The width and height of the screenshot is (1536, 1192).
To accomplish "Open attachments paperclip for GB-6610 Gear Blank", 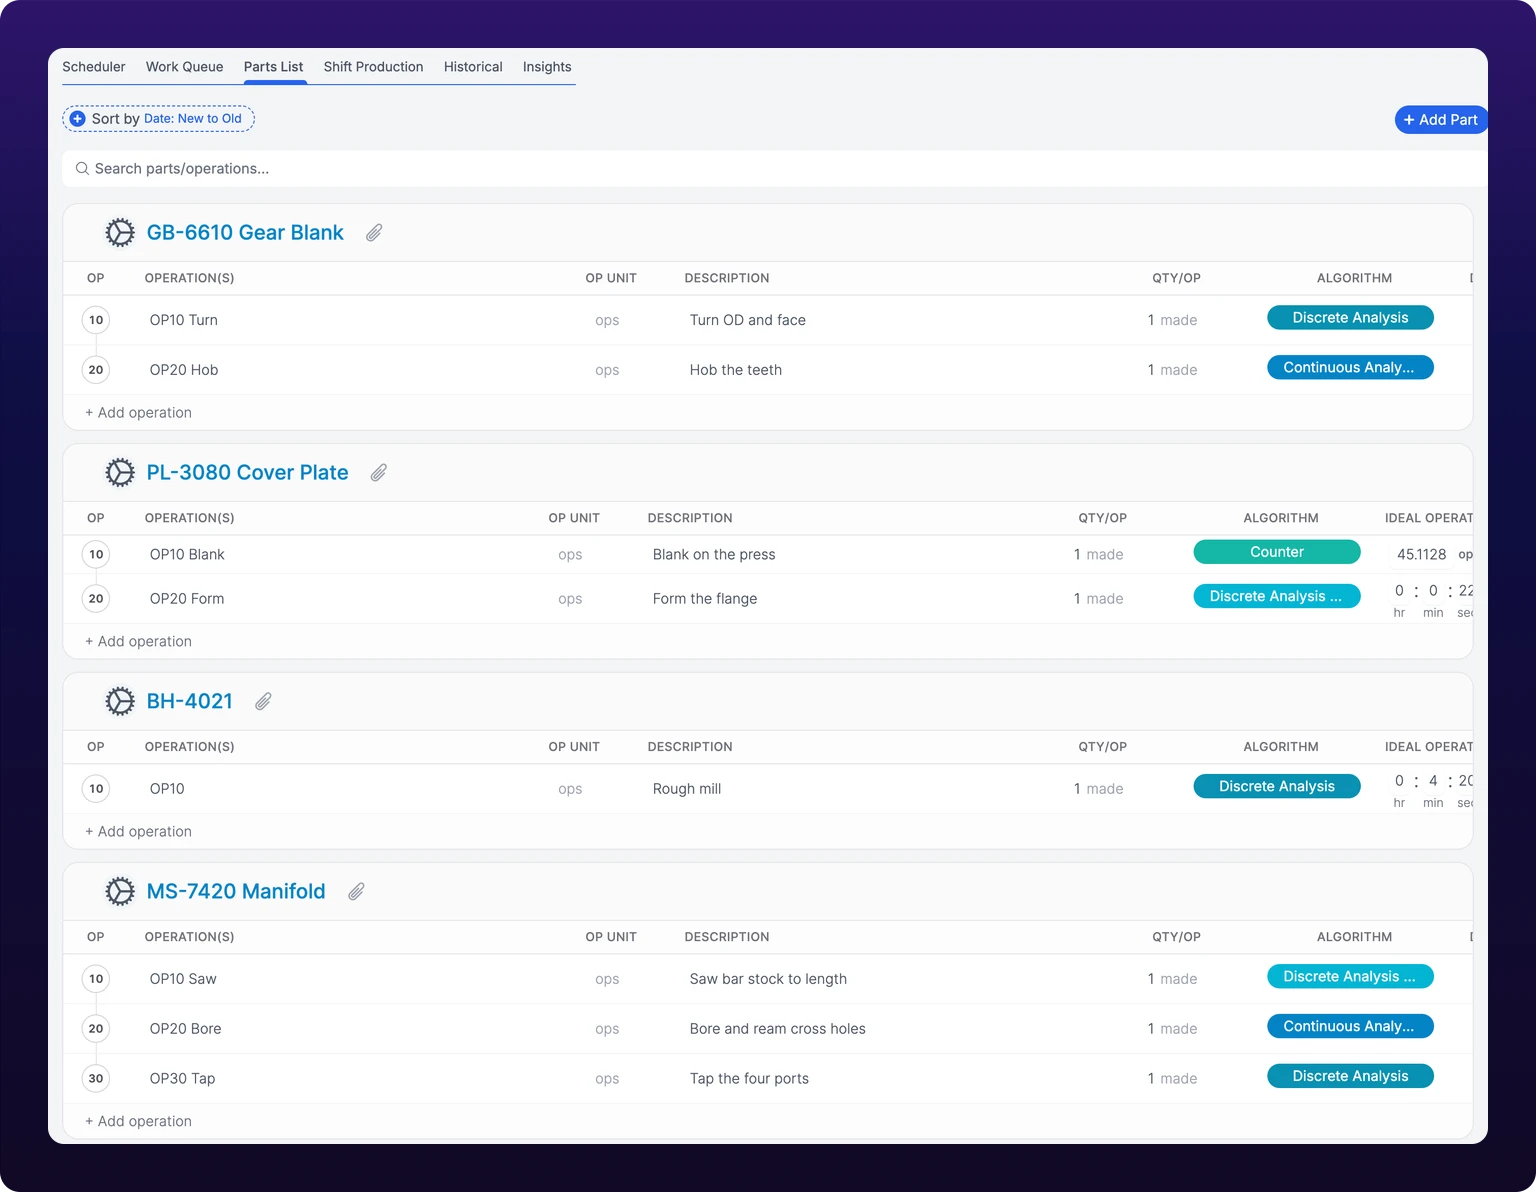I will [x=374, y=233].
